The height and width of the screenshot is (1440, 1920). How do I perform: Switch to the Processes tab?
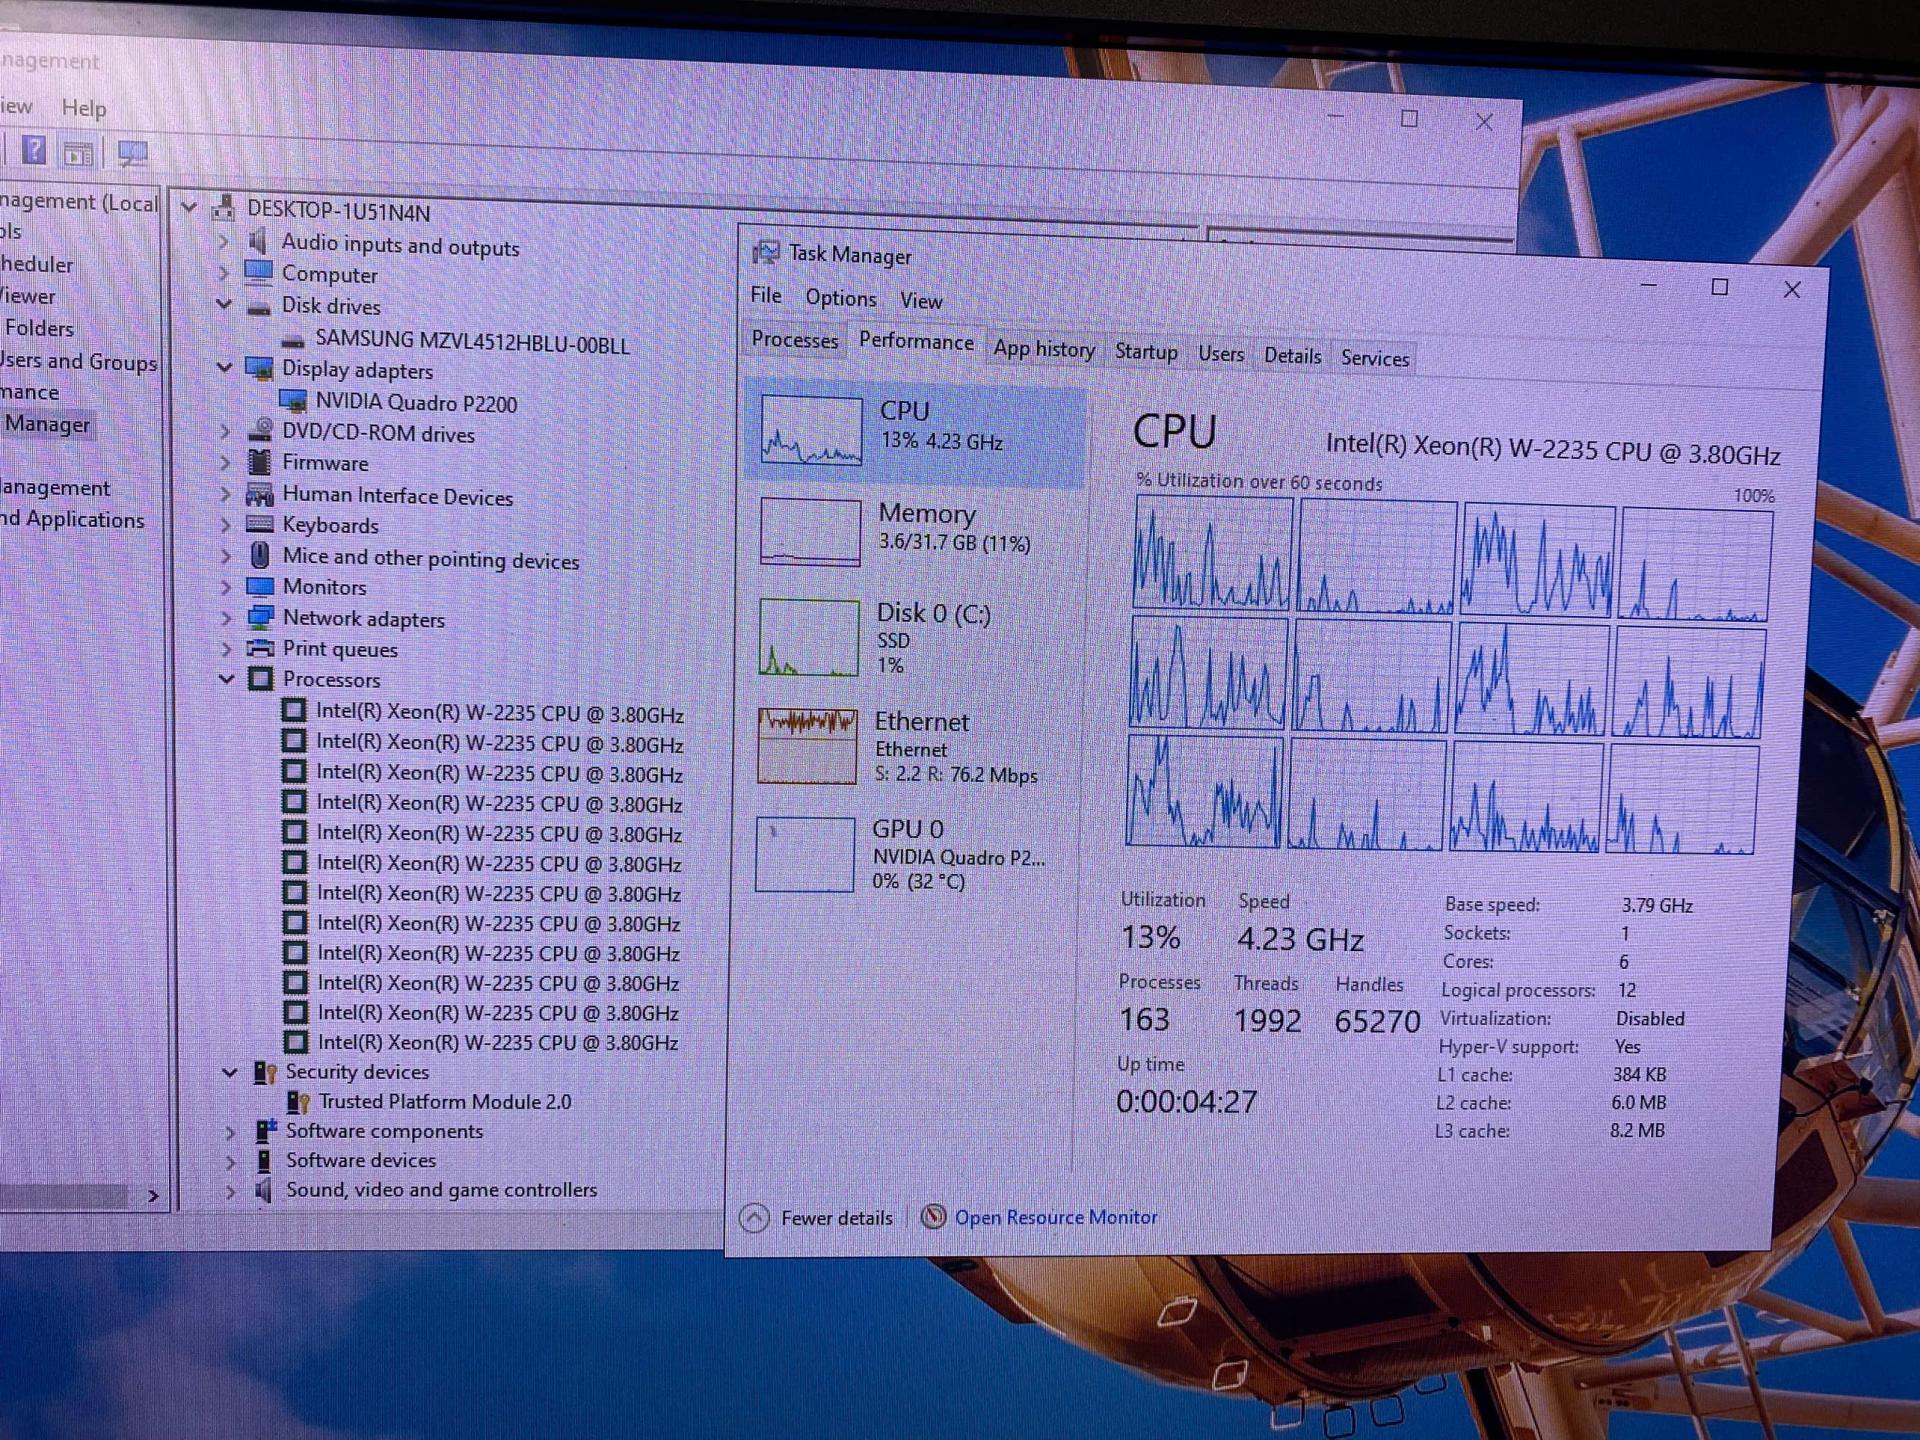click(793, 341)
